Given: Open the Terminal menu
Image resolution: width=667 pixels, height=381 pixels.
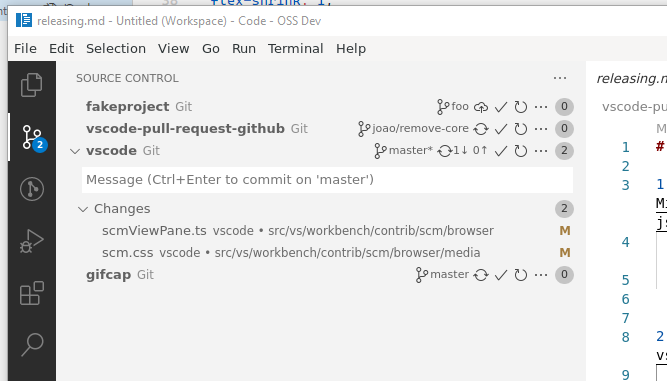Looking at the screenshot, I should coord(296,48).
